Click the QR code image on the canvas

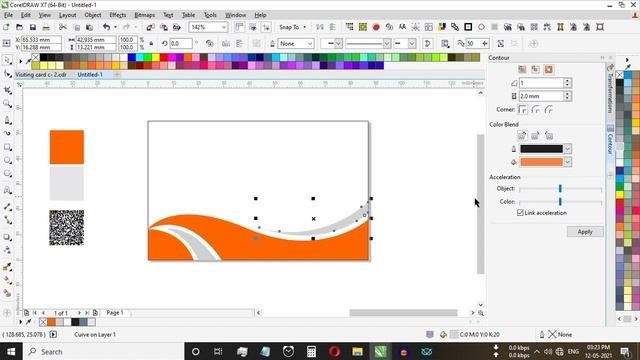click(67, 228)
